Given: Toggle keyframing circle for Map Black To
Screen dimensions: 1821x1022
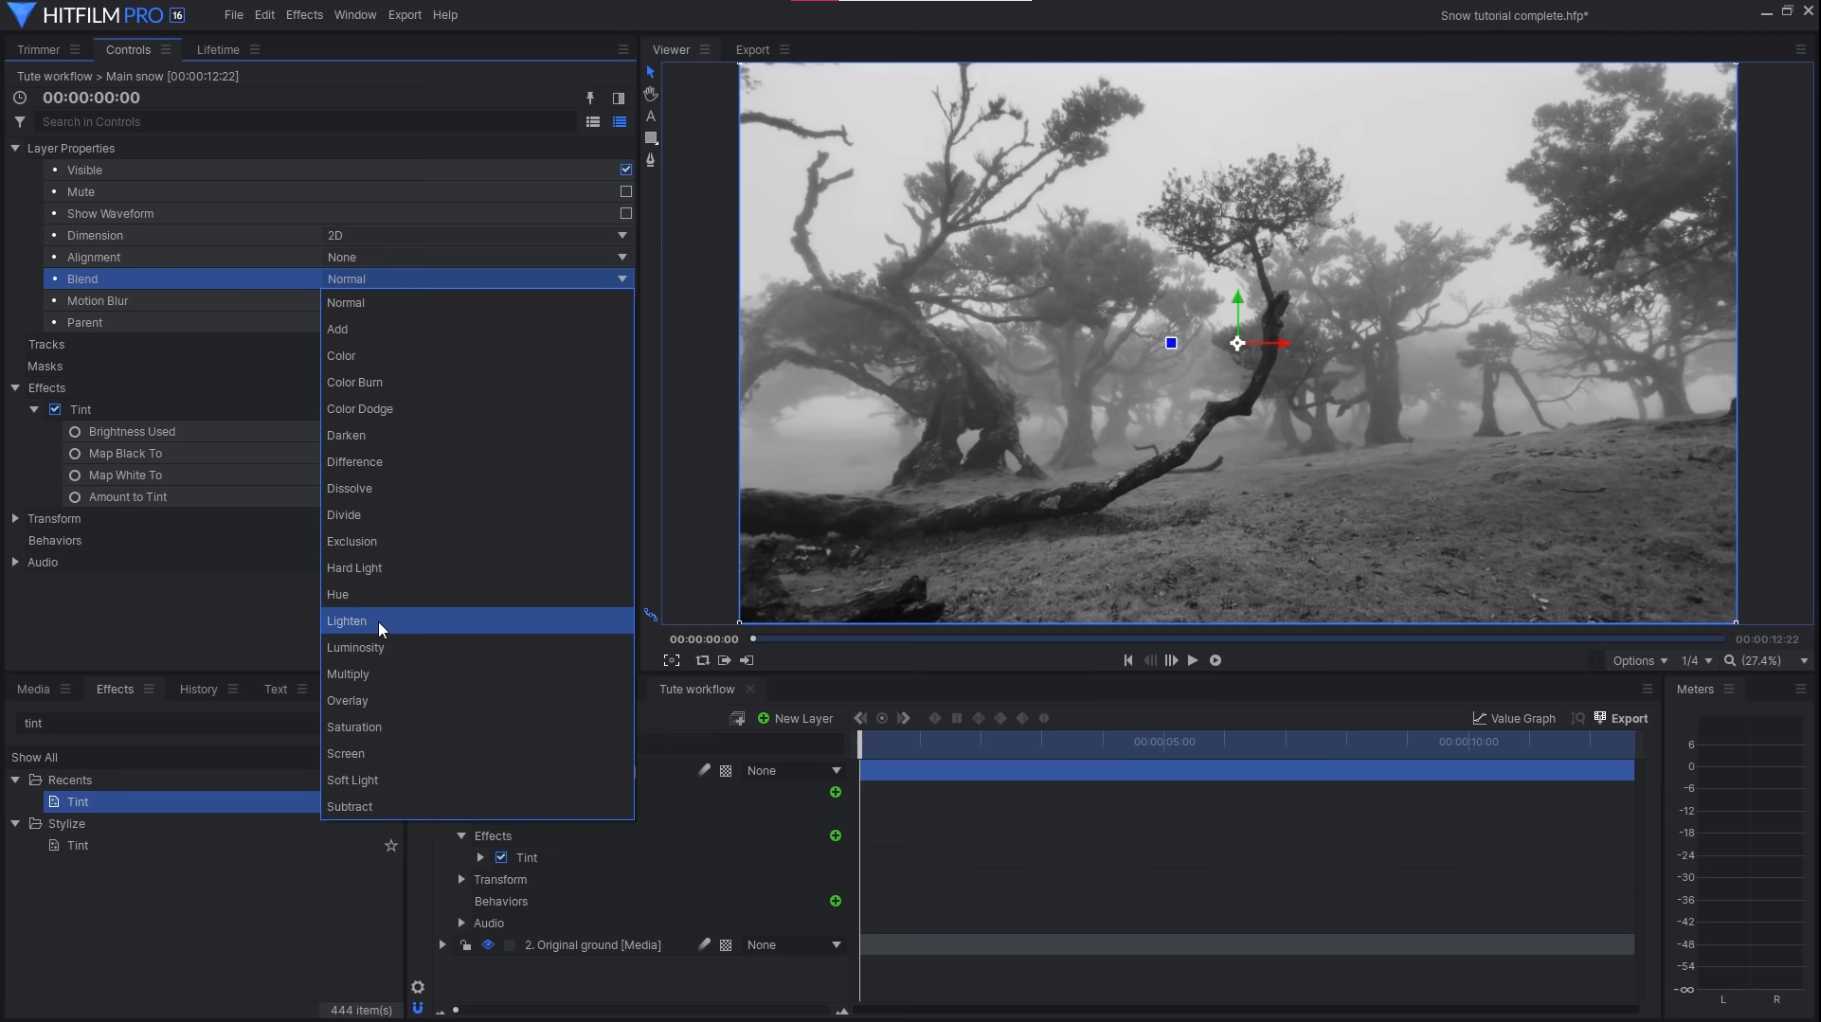Looking at the screenshot, I should (x=75, y=454).
